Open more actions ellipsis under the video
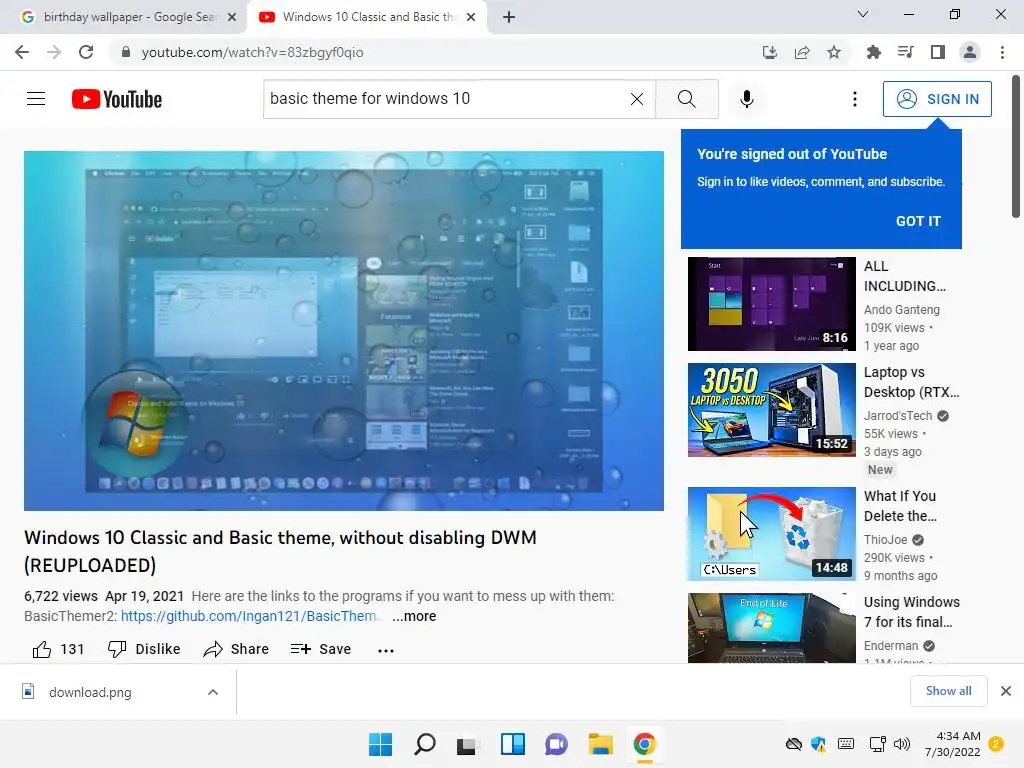Screen dimensions: 1024x768 [386, 650]
